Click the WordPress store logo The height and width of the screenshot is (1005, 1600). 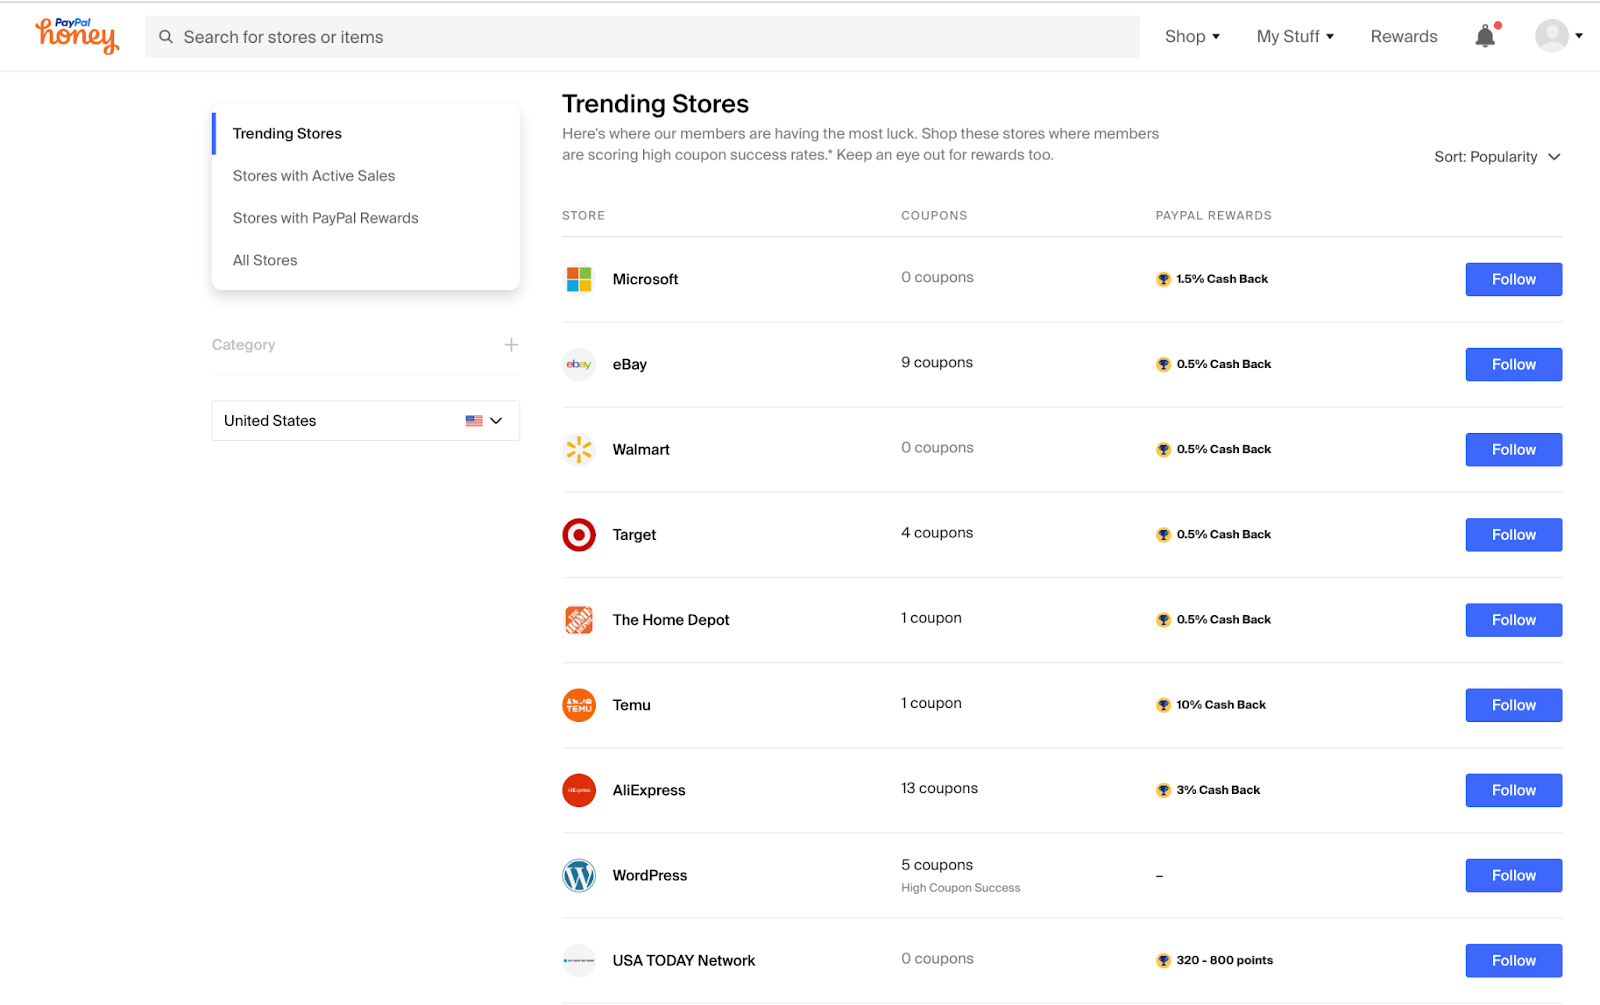pos(579,876)
